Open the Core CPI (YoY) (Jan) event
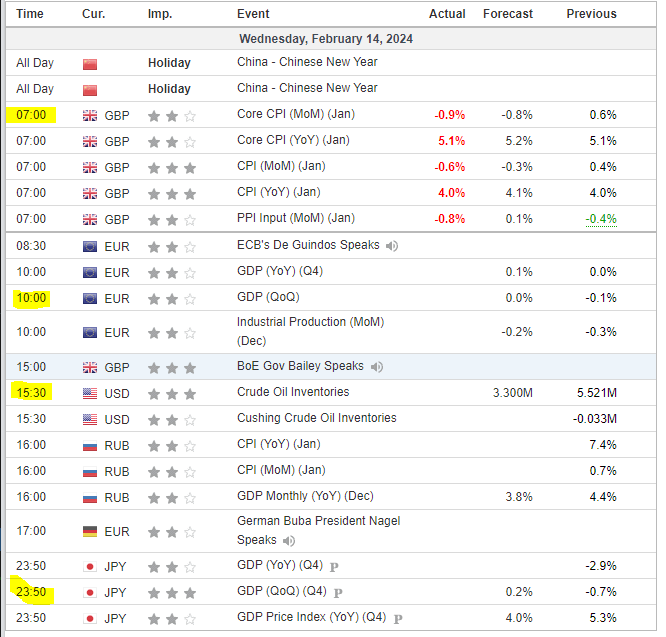This screenshot has height=637, width=666. coord(293,140)
